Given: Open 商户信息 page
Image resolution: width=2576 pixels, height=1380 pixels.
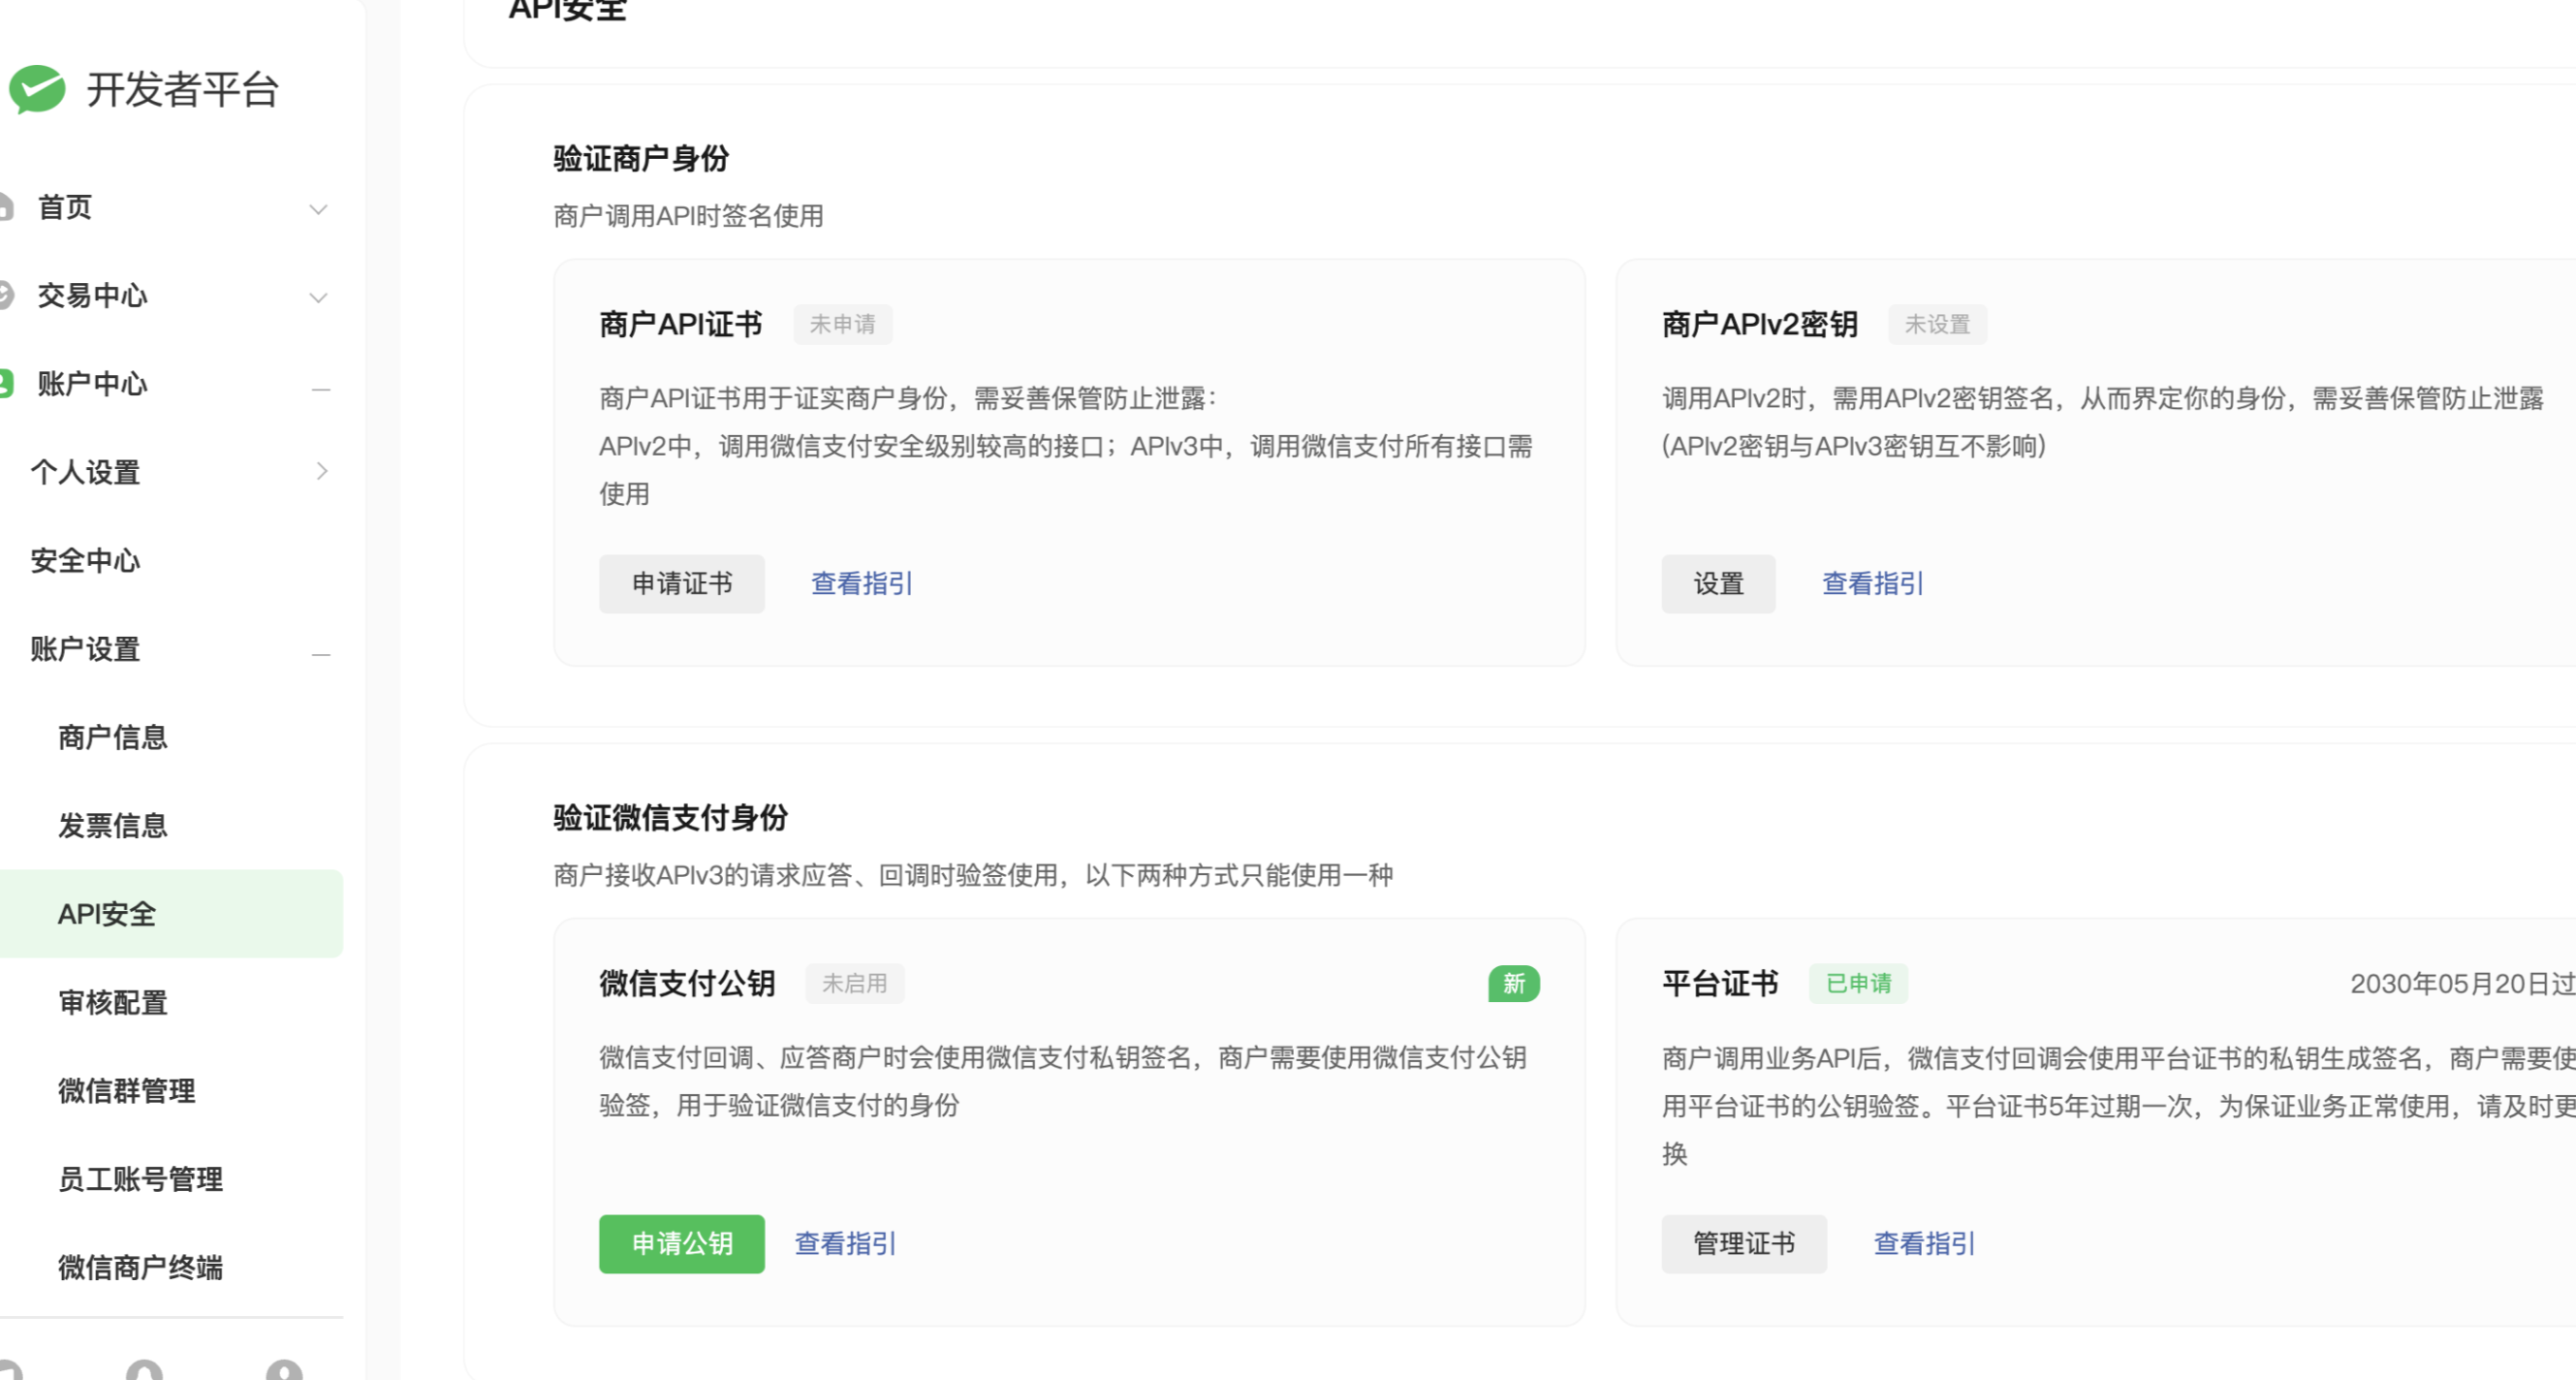Looking at the screenshot, I should (x=113, y=737).
